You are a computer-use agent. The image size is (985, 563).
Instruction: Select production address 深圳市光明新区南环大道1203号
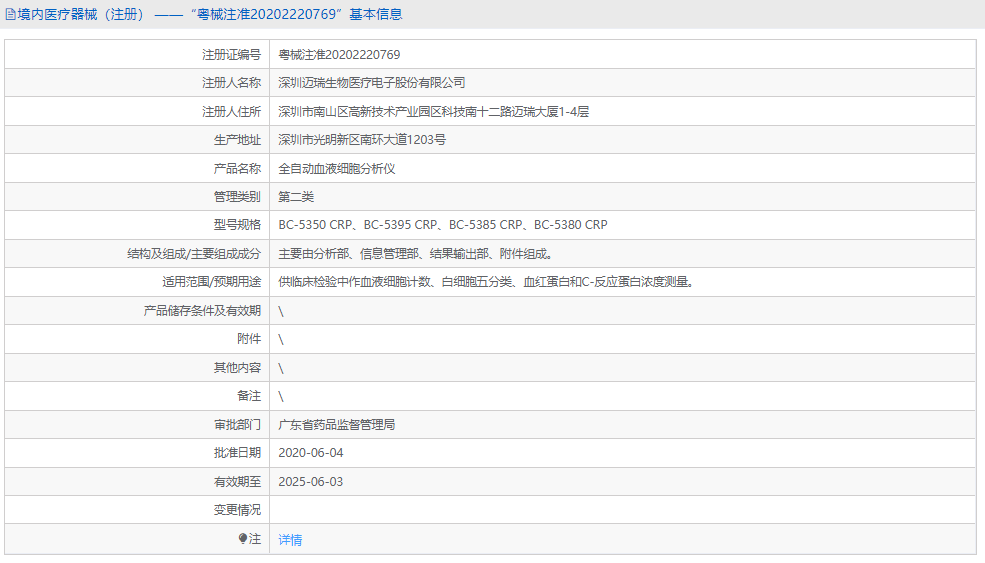click(362, 140)
